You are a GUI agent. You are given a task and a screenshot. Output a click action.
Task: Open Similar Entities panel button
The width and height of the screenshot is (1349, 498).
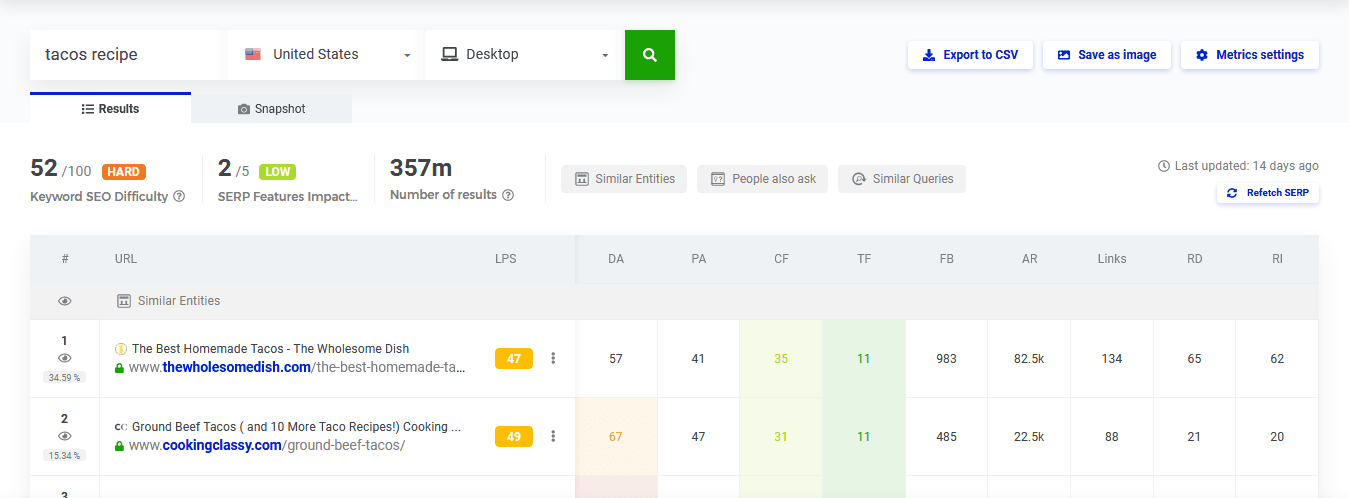[624, 179]
